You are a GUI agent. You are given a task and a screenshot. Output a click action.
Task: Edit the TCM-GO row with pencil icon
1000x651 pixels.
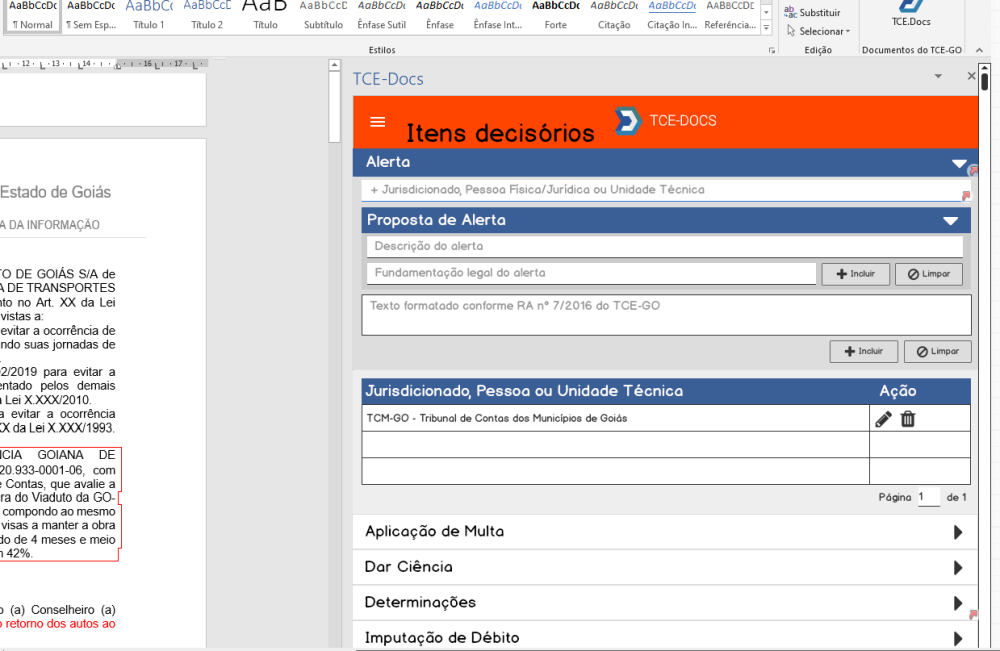[x=883, y=419]
